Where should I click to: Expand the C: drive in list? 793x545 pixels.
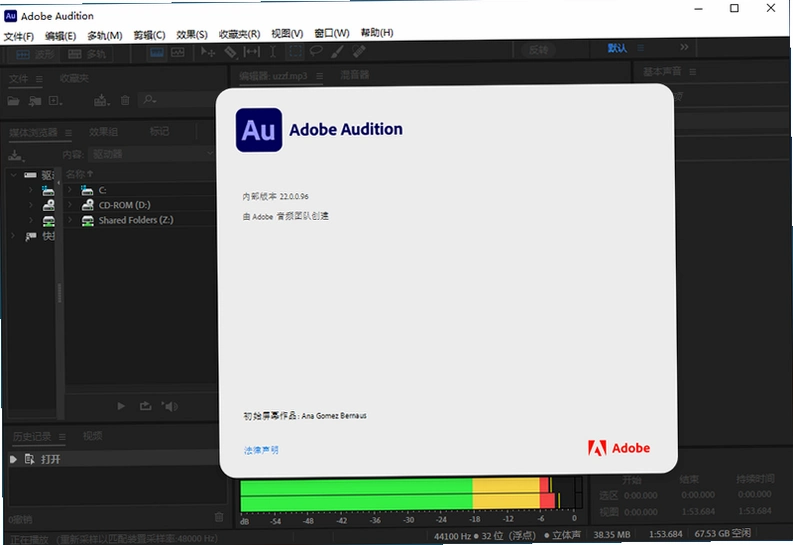click(x=70, y=190)
